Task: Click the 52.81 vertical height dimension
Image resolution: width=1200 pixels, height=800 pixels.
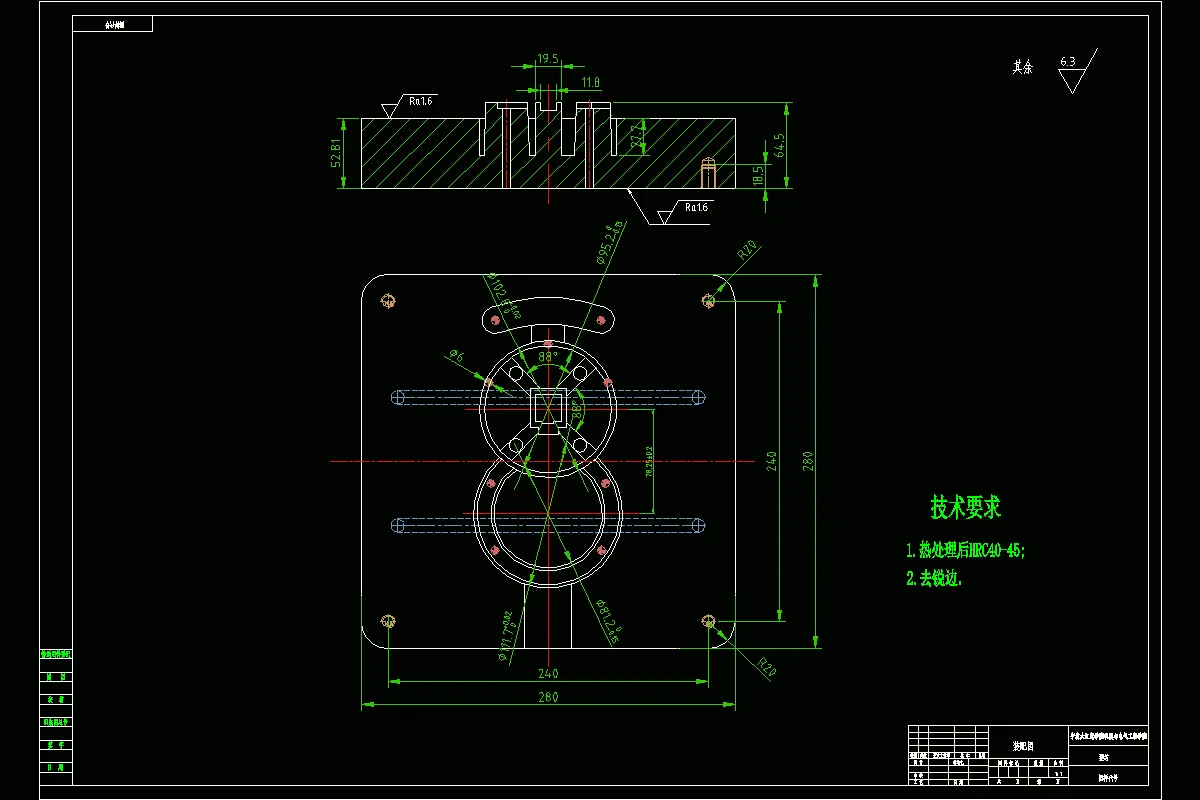Action: [x=336, y=152]
